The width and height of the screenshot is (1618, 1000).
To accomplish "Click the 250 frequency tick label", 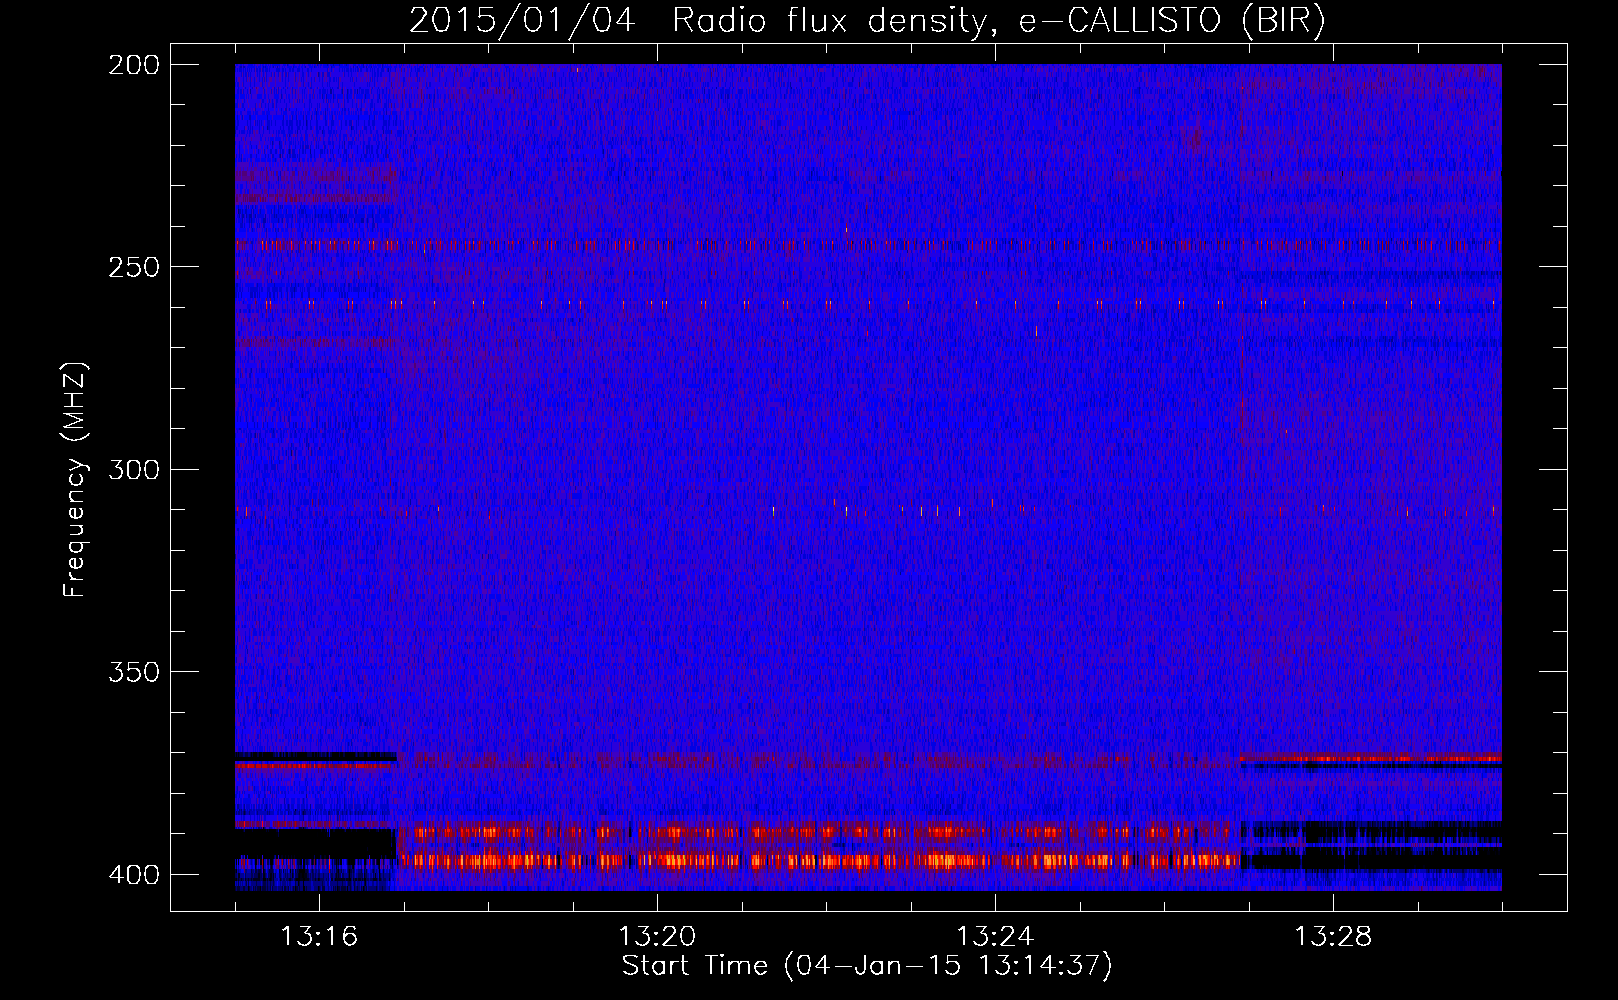I will tap(134, 267).
